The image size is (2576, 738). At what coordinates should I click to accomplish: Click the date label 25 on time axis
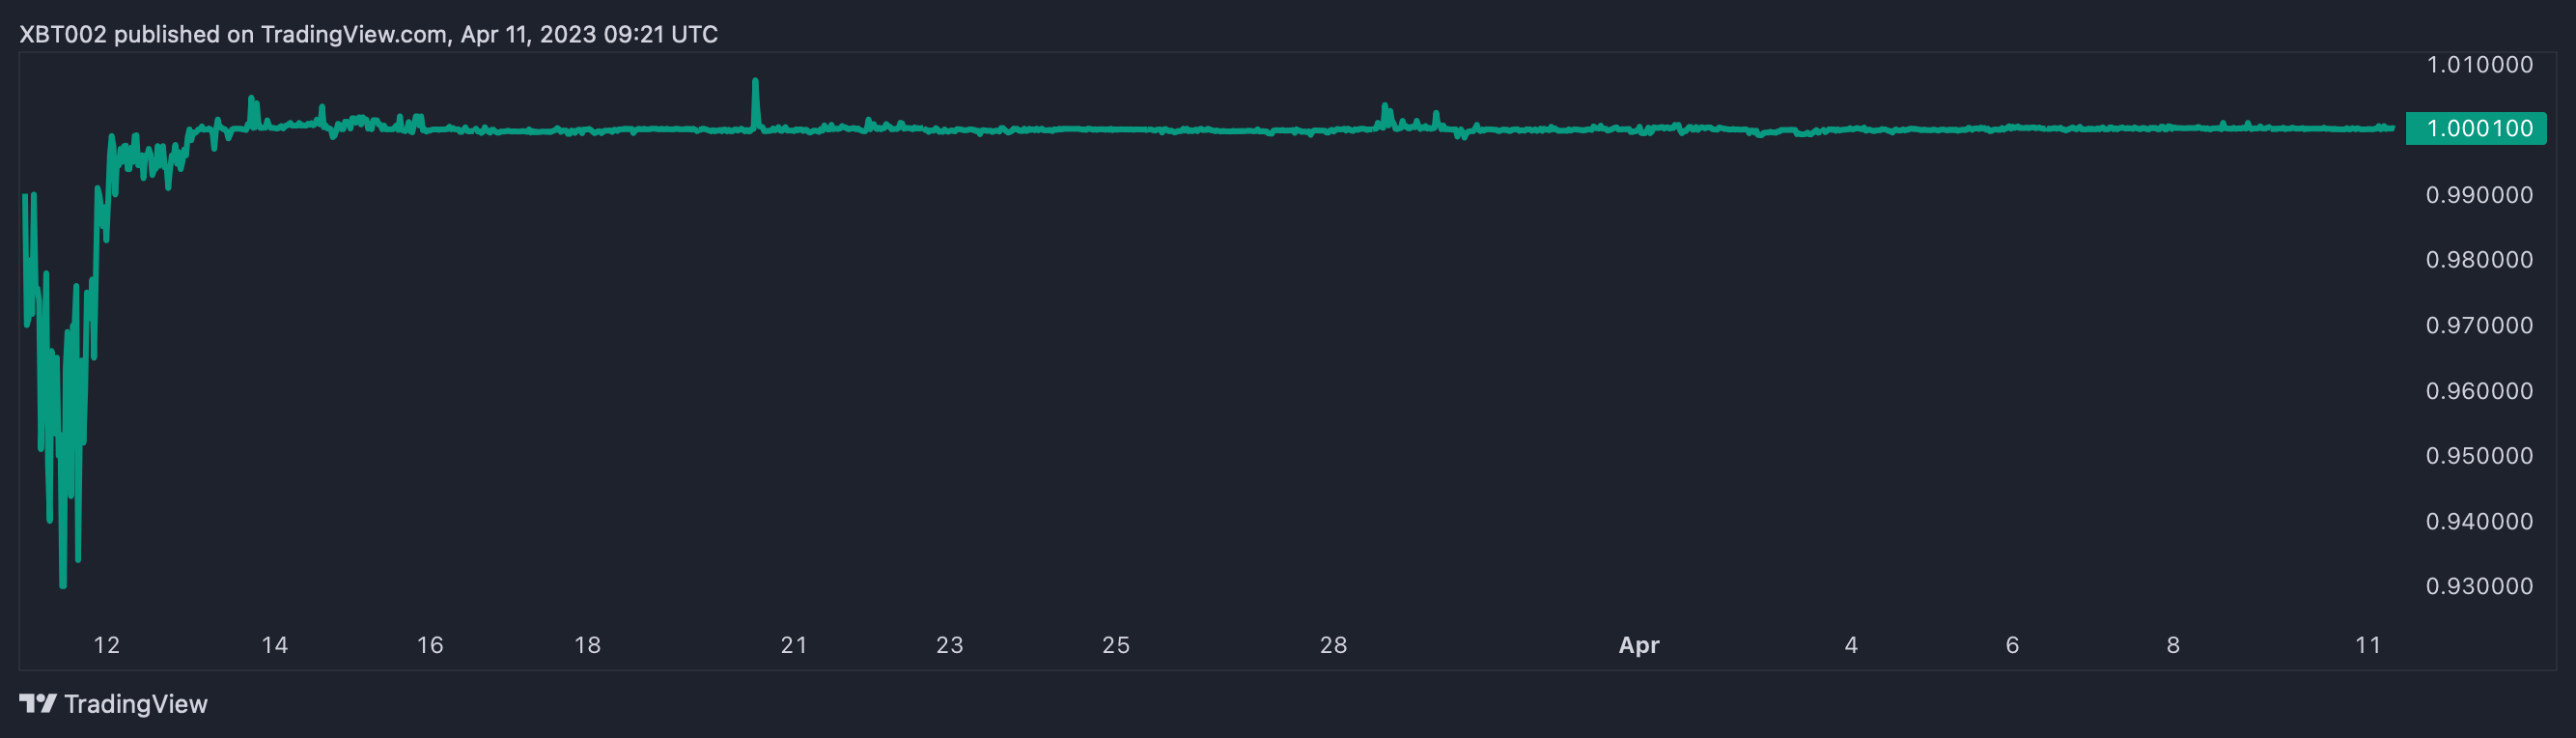pos(1116,645)
